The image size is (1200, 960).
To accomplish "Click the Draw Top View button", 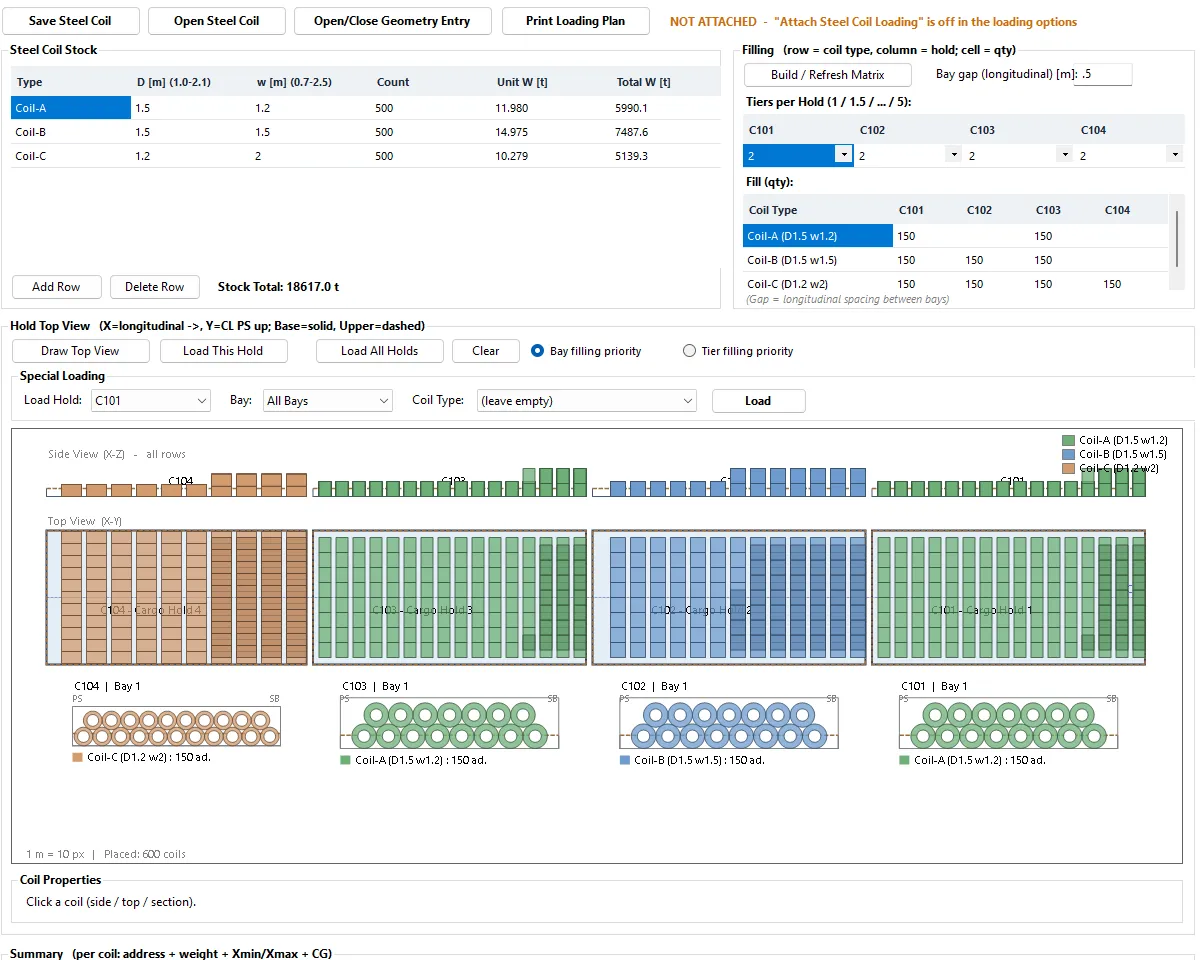I will 80,351.
